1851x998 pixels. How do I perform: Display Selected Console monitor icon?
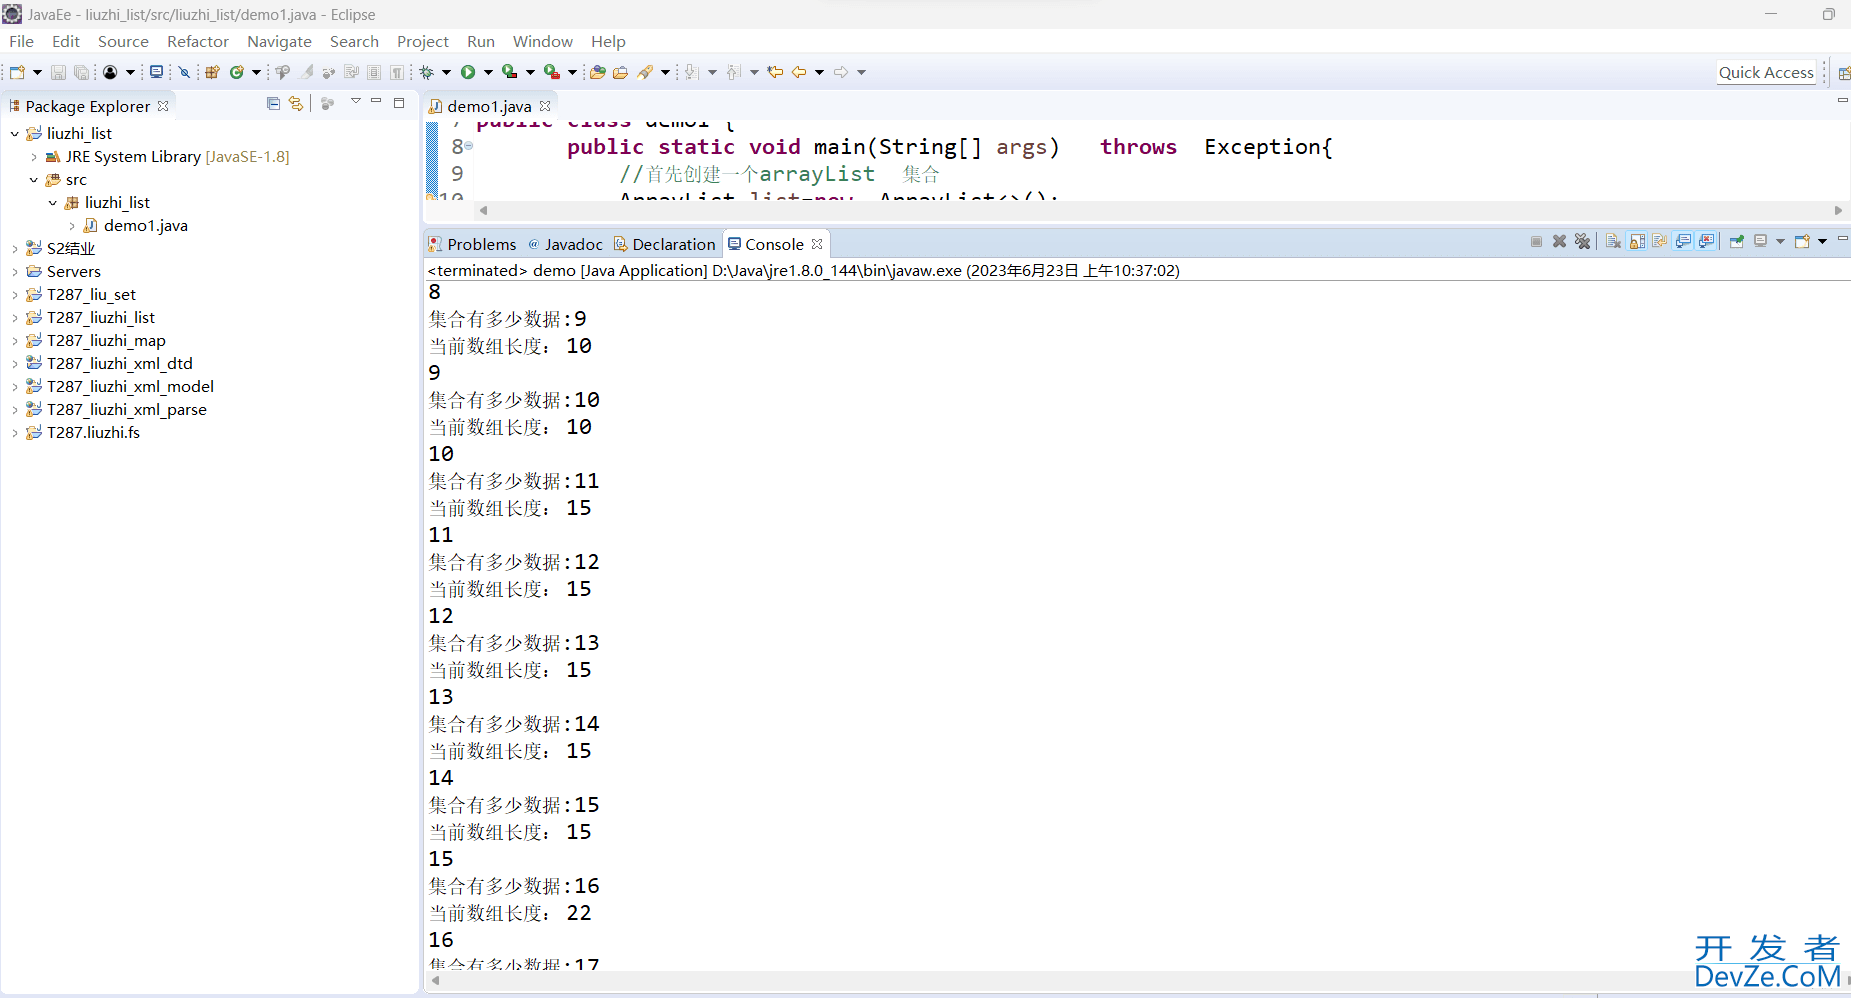click(1760, 241)
